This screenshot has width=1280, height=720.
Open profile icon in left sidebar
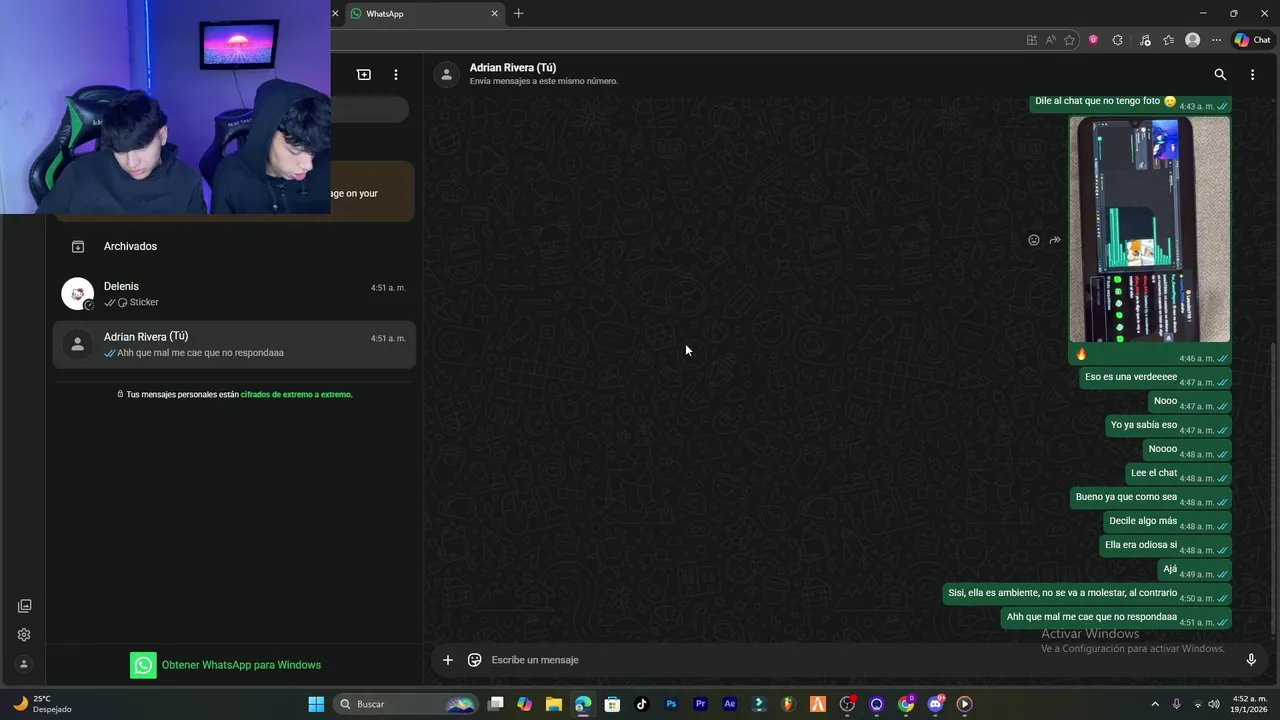coord(24,664)
